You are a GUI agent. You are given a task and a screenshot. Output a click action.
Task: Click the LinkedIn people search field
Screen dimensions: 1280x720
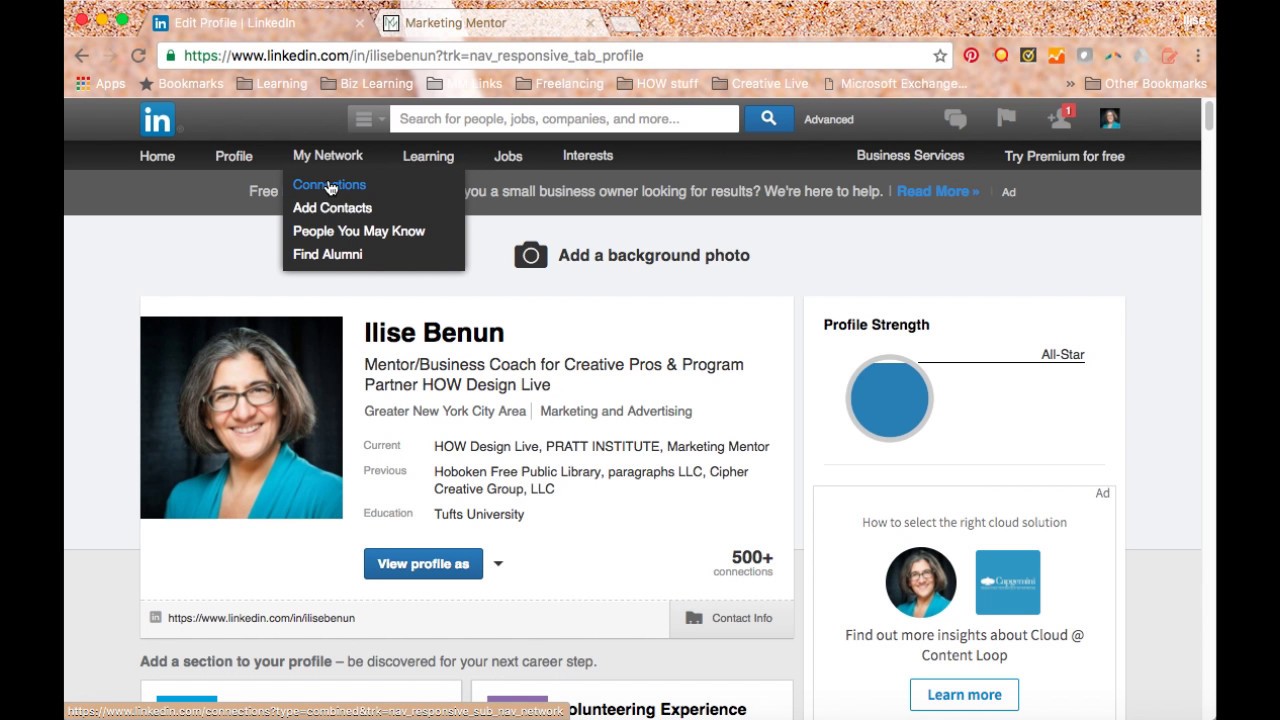[x=564, y=119]
